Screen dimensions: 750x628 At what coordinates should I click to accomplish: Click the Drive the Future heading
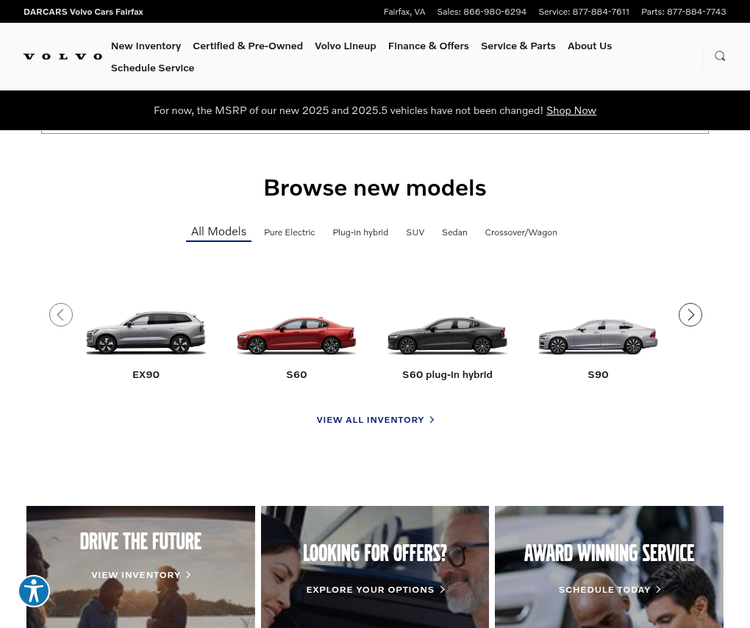point(141,541)
